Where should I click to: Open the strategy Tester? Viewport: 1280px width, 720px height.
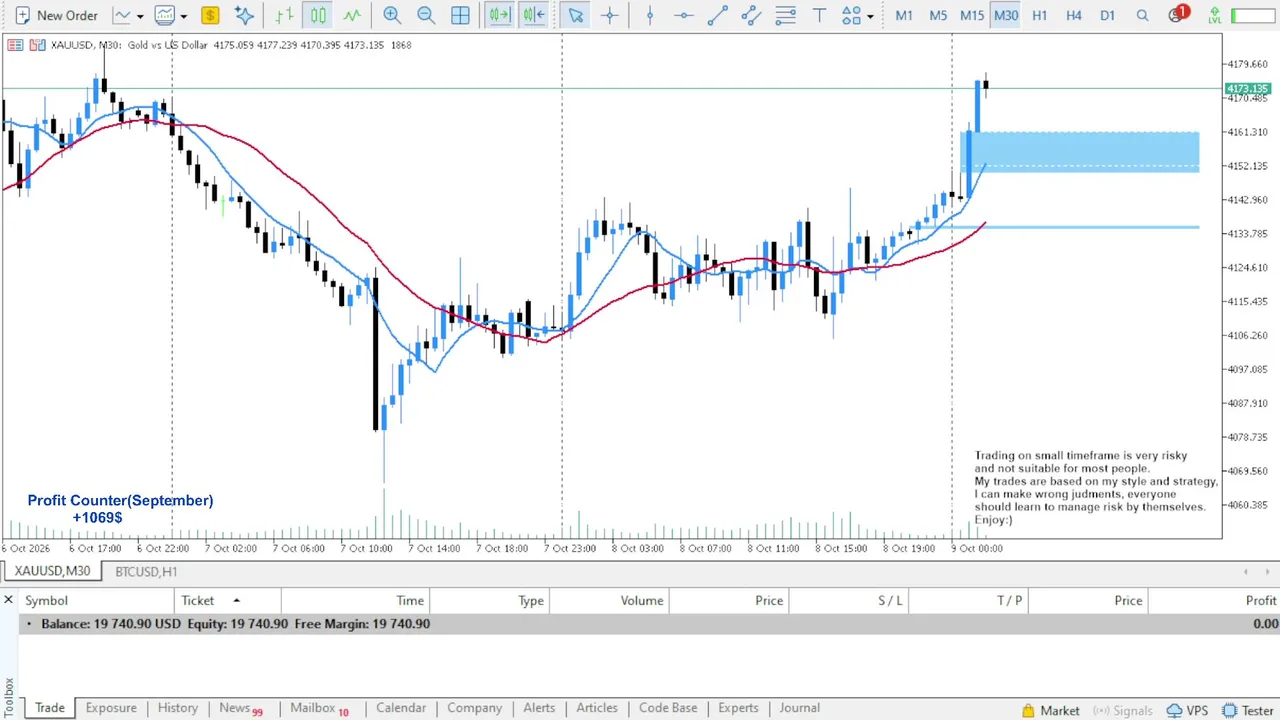click(x=1248, y=710)
